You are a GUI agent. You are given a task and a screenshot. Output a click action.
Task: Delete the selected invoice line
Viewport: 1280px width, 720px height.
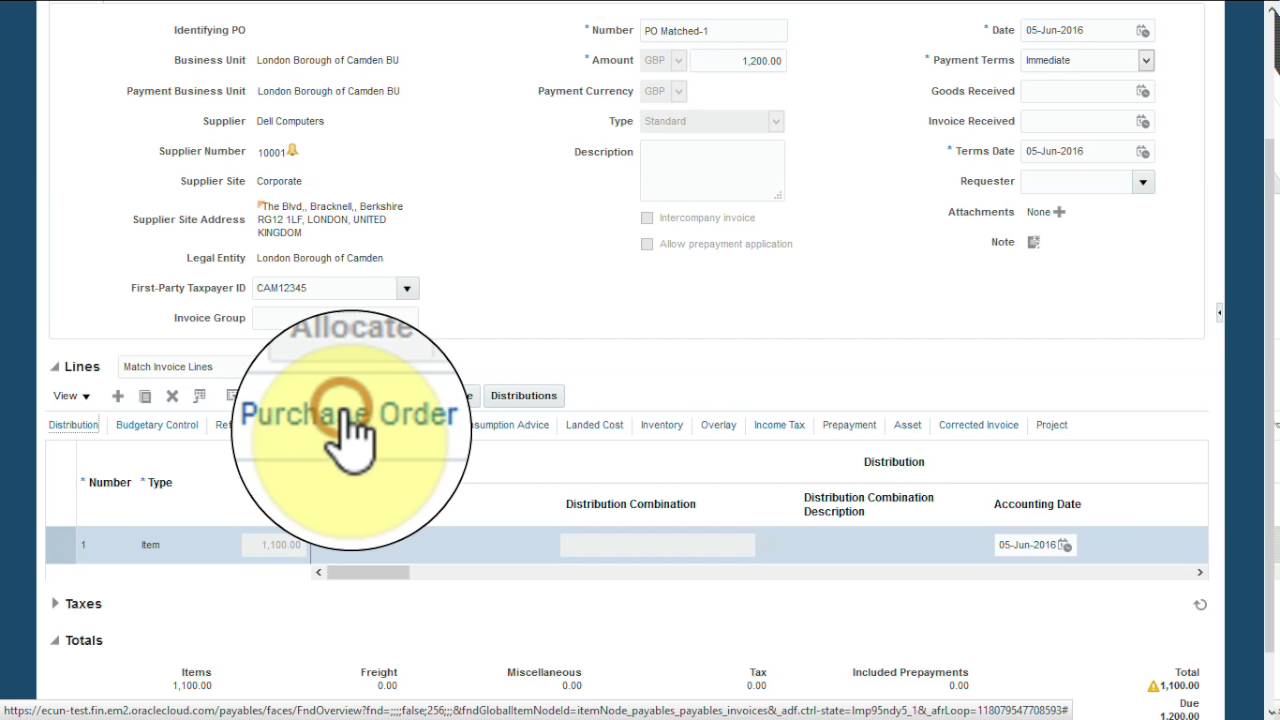click(172, 396)
